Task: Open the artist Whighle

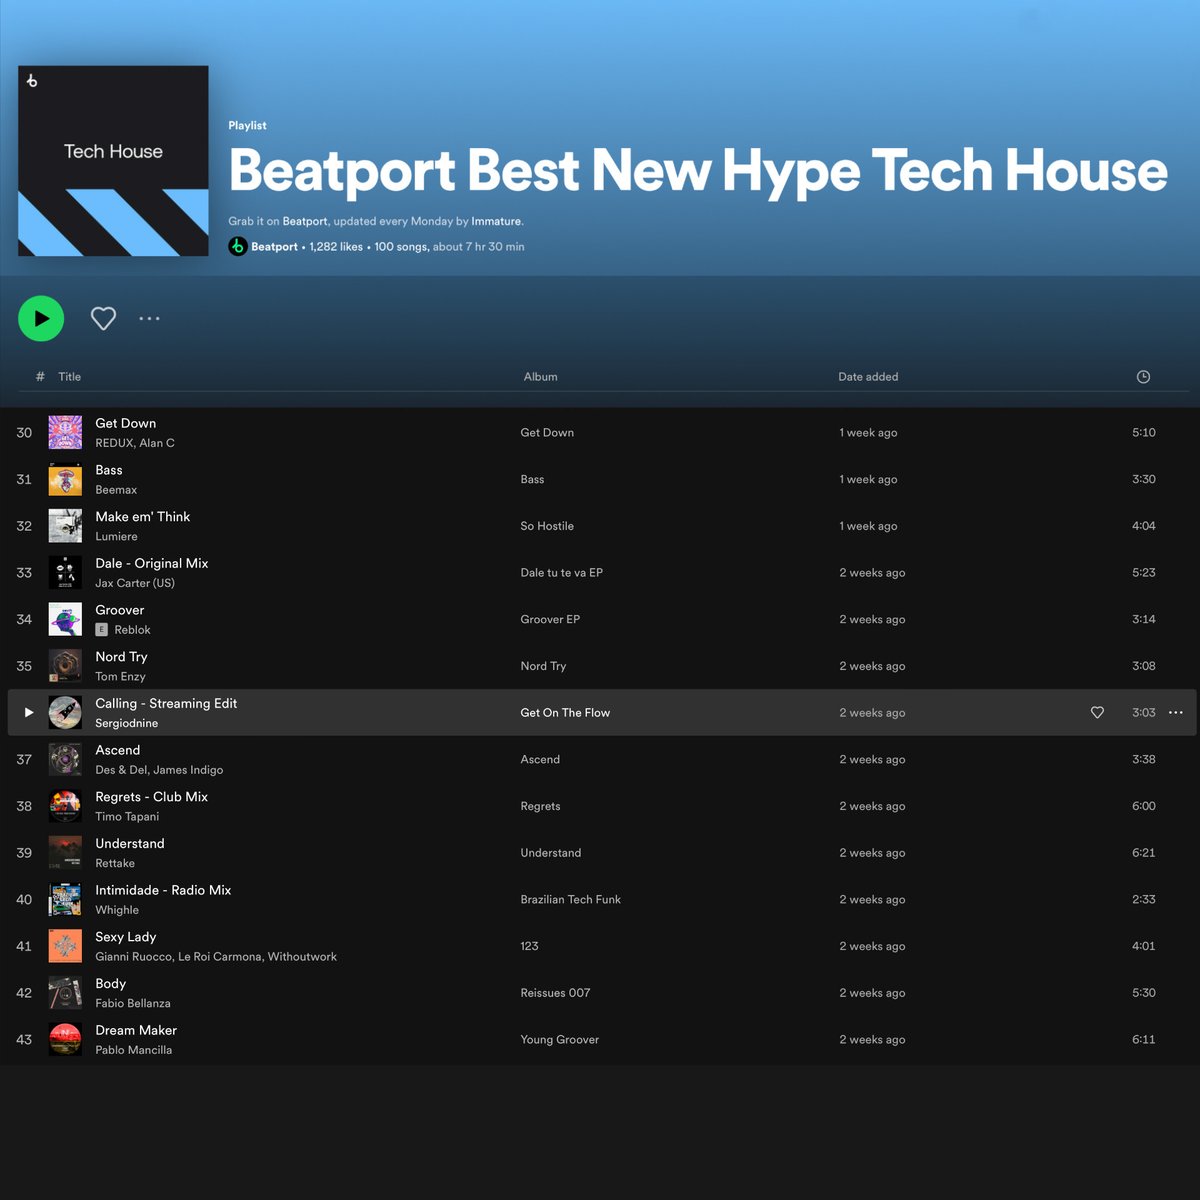Action: click(x=117, y=910)
